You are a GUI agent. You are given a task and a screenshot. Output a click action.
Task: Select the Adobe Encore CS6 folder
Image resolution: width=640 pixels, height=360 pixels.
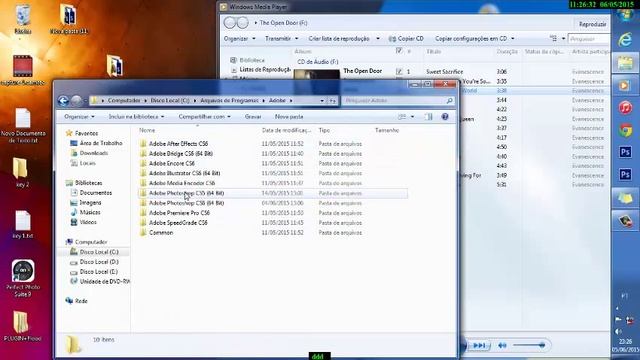[x=172, y=163]
